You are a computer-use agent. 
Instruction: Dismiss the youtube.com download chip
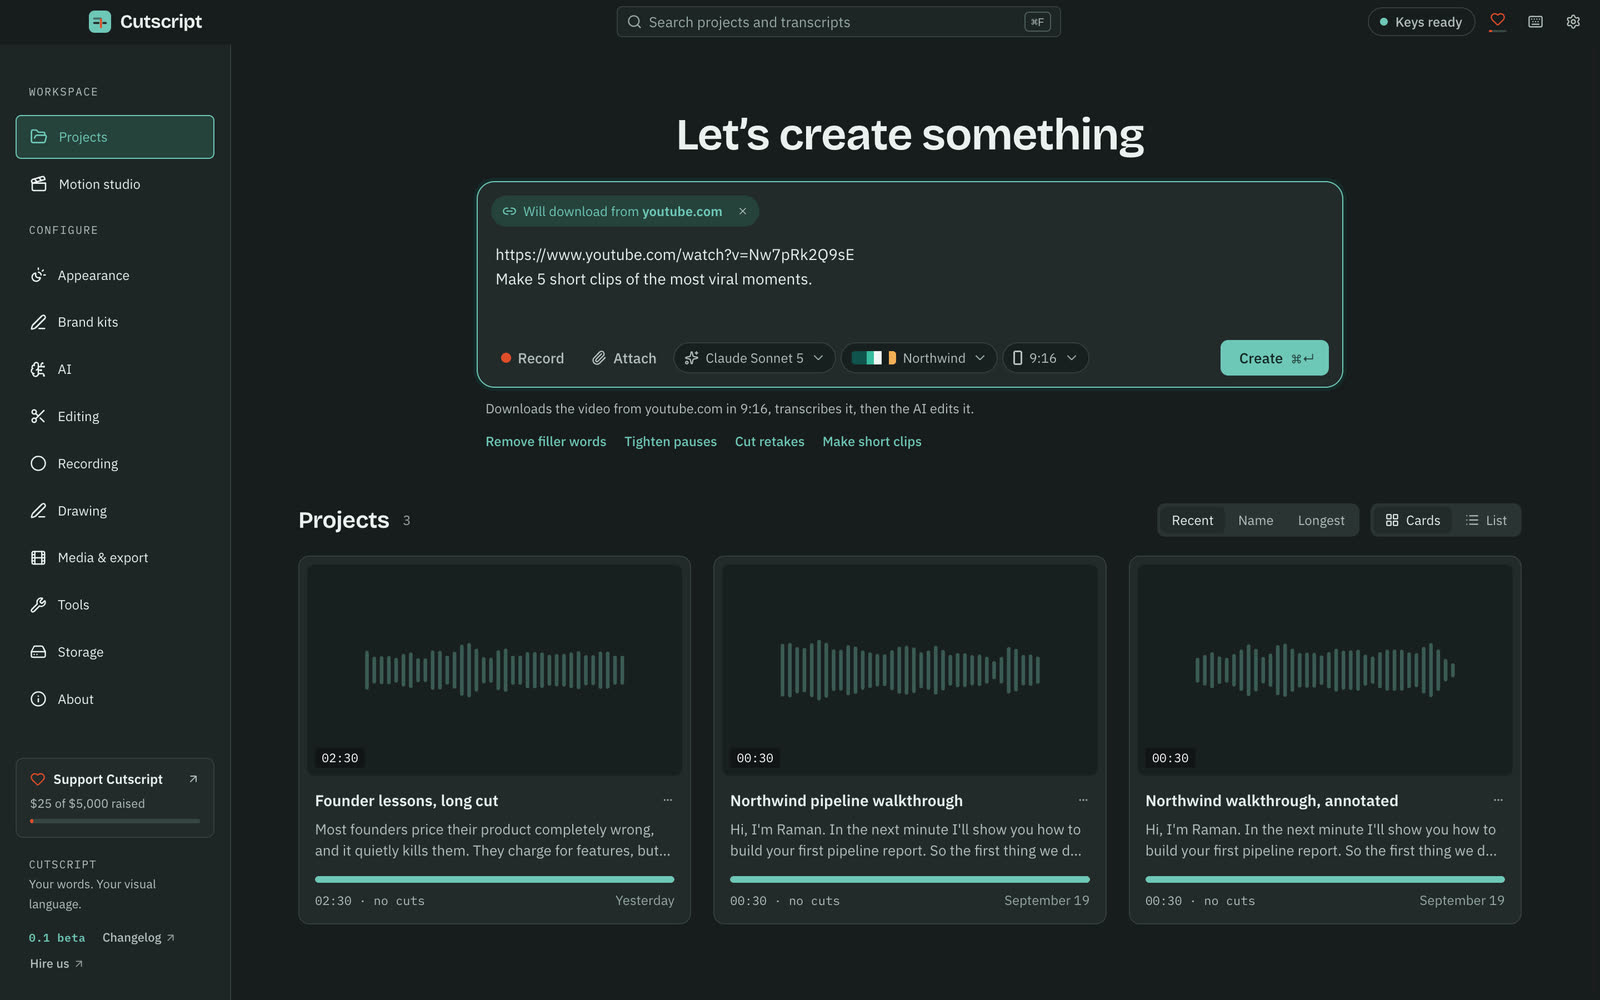coord(743,211)
